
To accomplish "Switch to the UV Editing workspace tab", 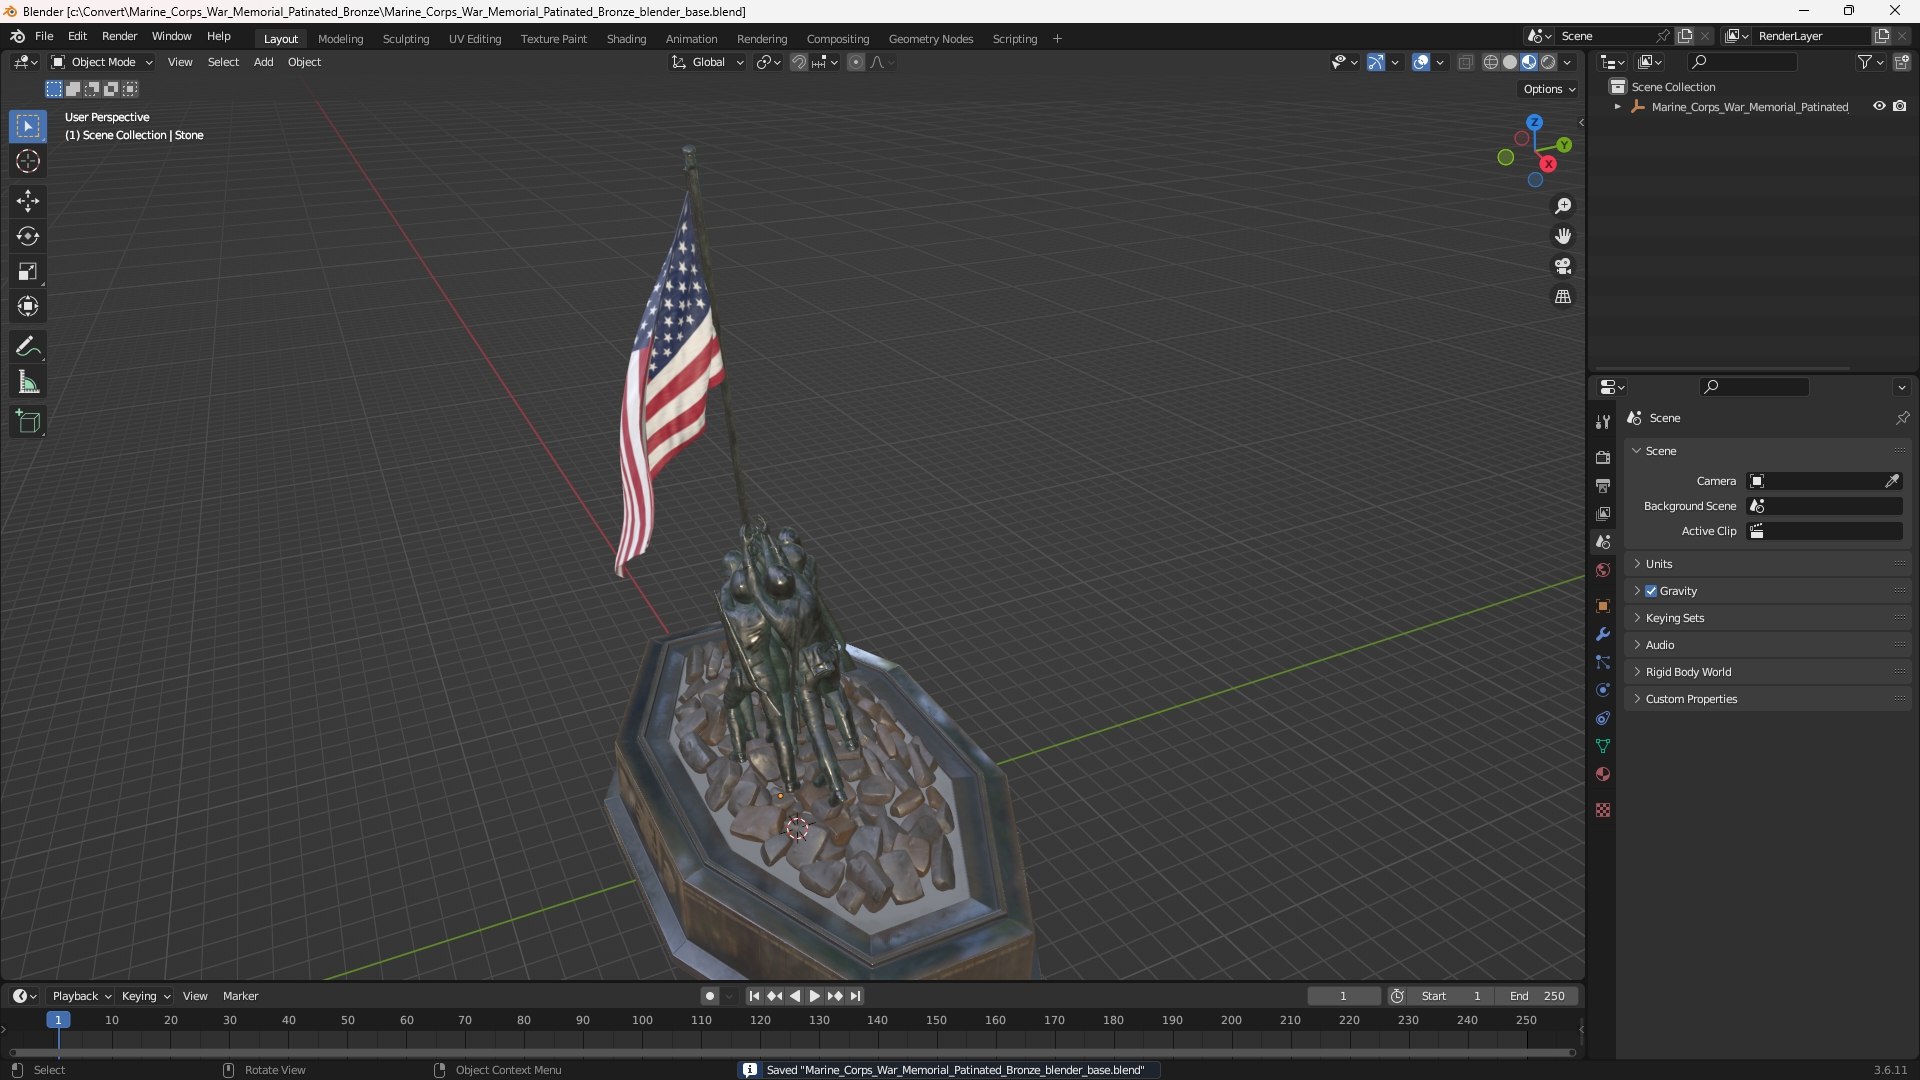I will click(475, 39).
